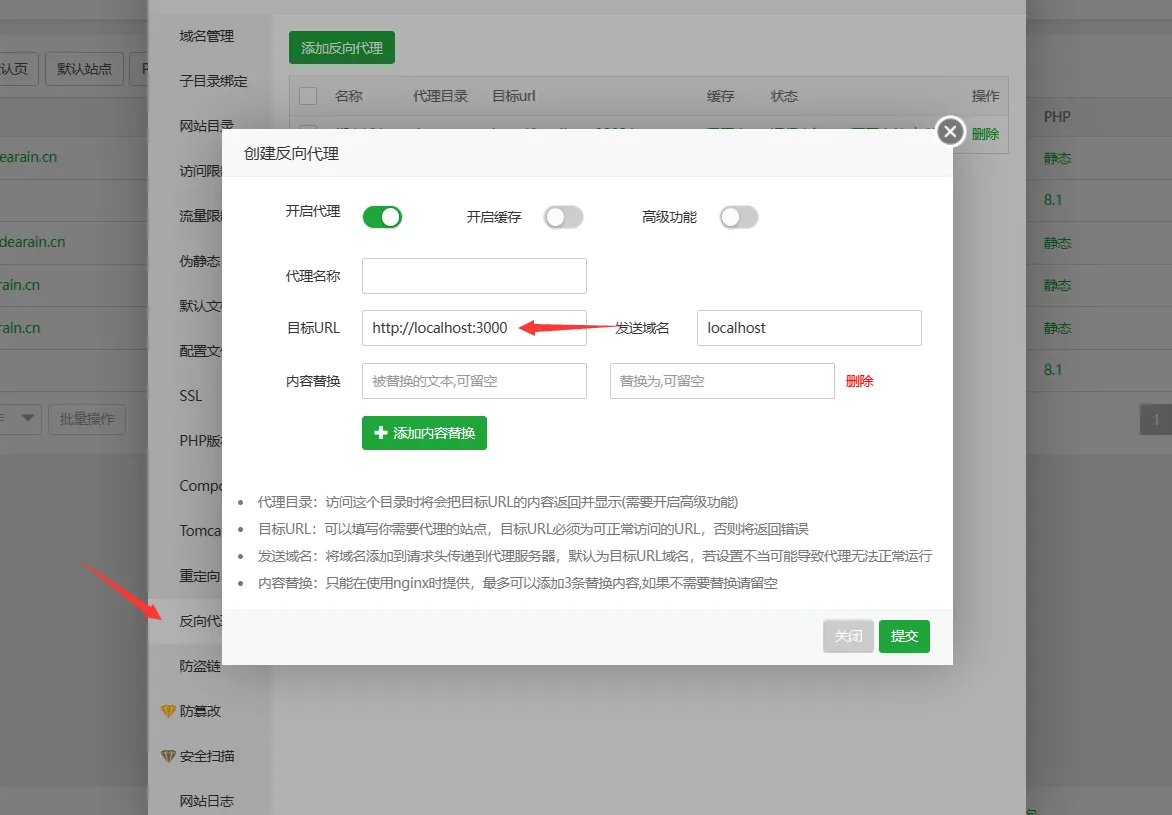Click the 发送域名 field containing localhost

[808, 328]
